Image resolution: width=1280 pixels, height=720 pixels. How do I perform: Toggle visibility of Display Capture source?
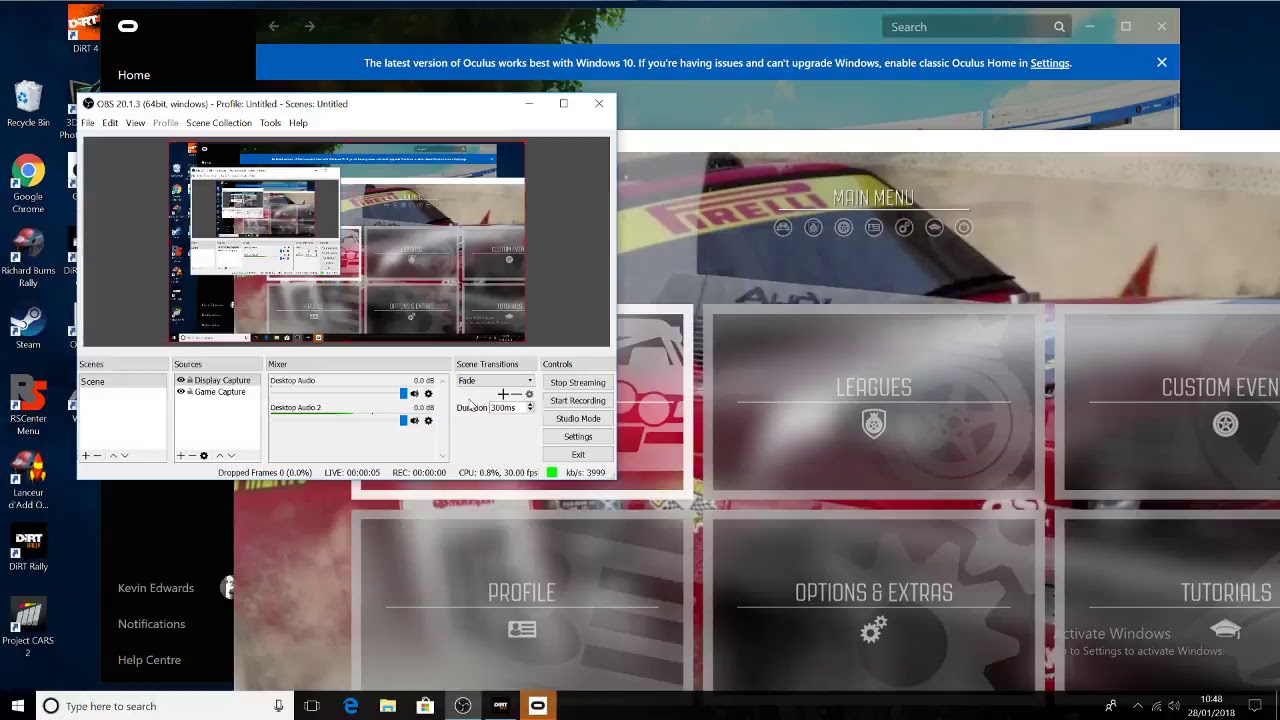[181, 381]
